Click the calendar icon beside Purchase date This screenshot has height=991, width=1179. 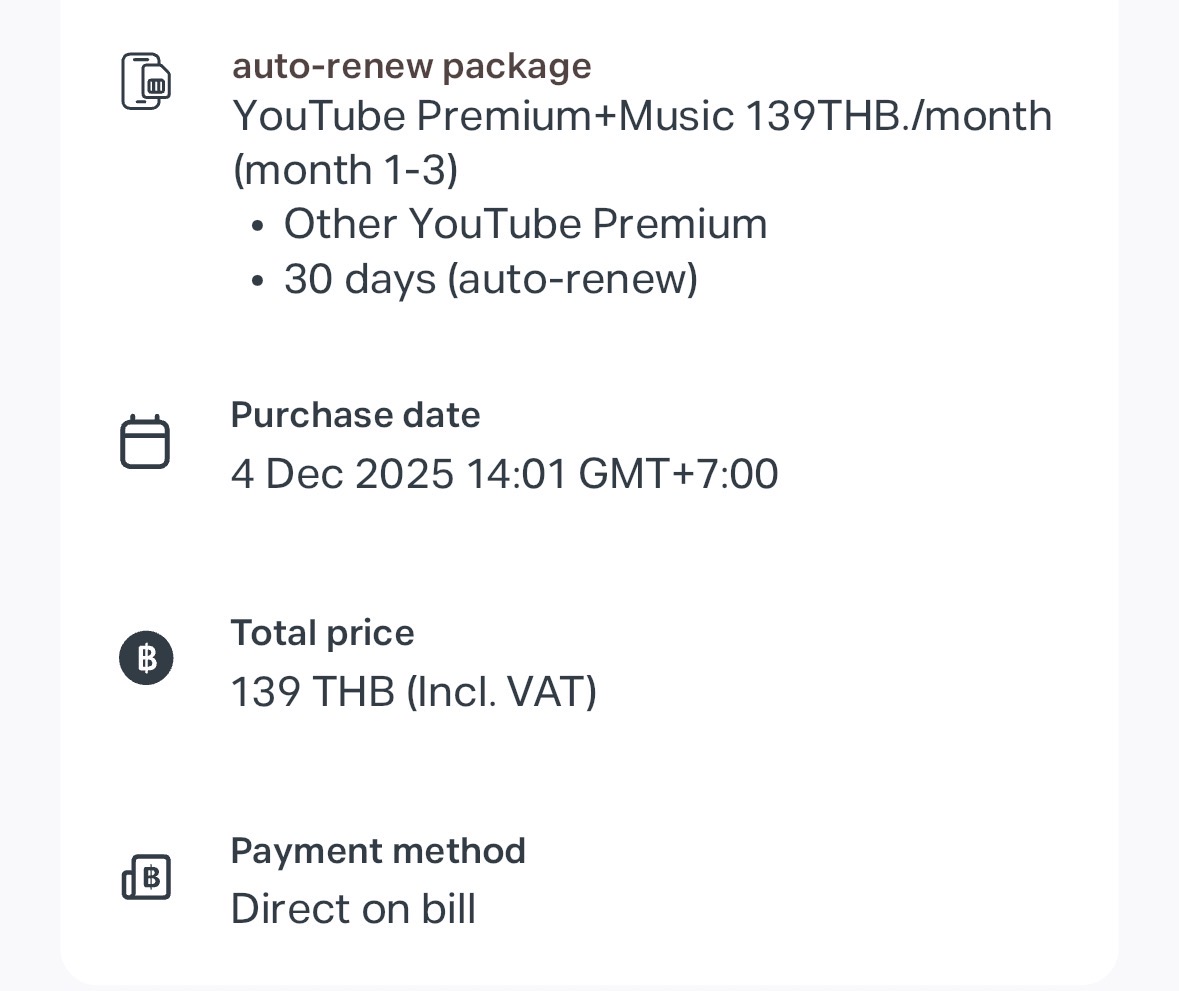[145, 442]
